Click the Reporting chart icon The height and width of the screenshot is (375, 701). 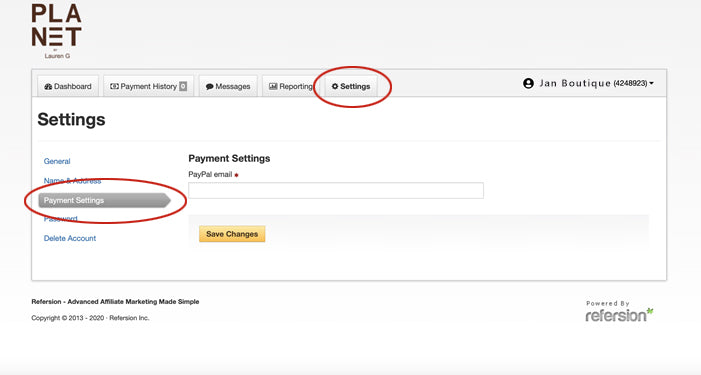click(273, 86)
